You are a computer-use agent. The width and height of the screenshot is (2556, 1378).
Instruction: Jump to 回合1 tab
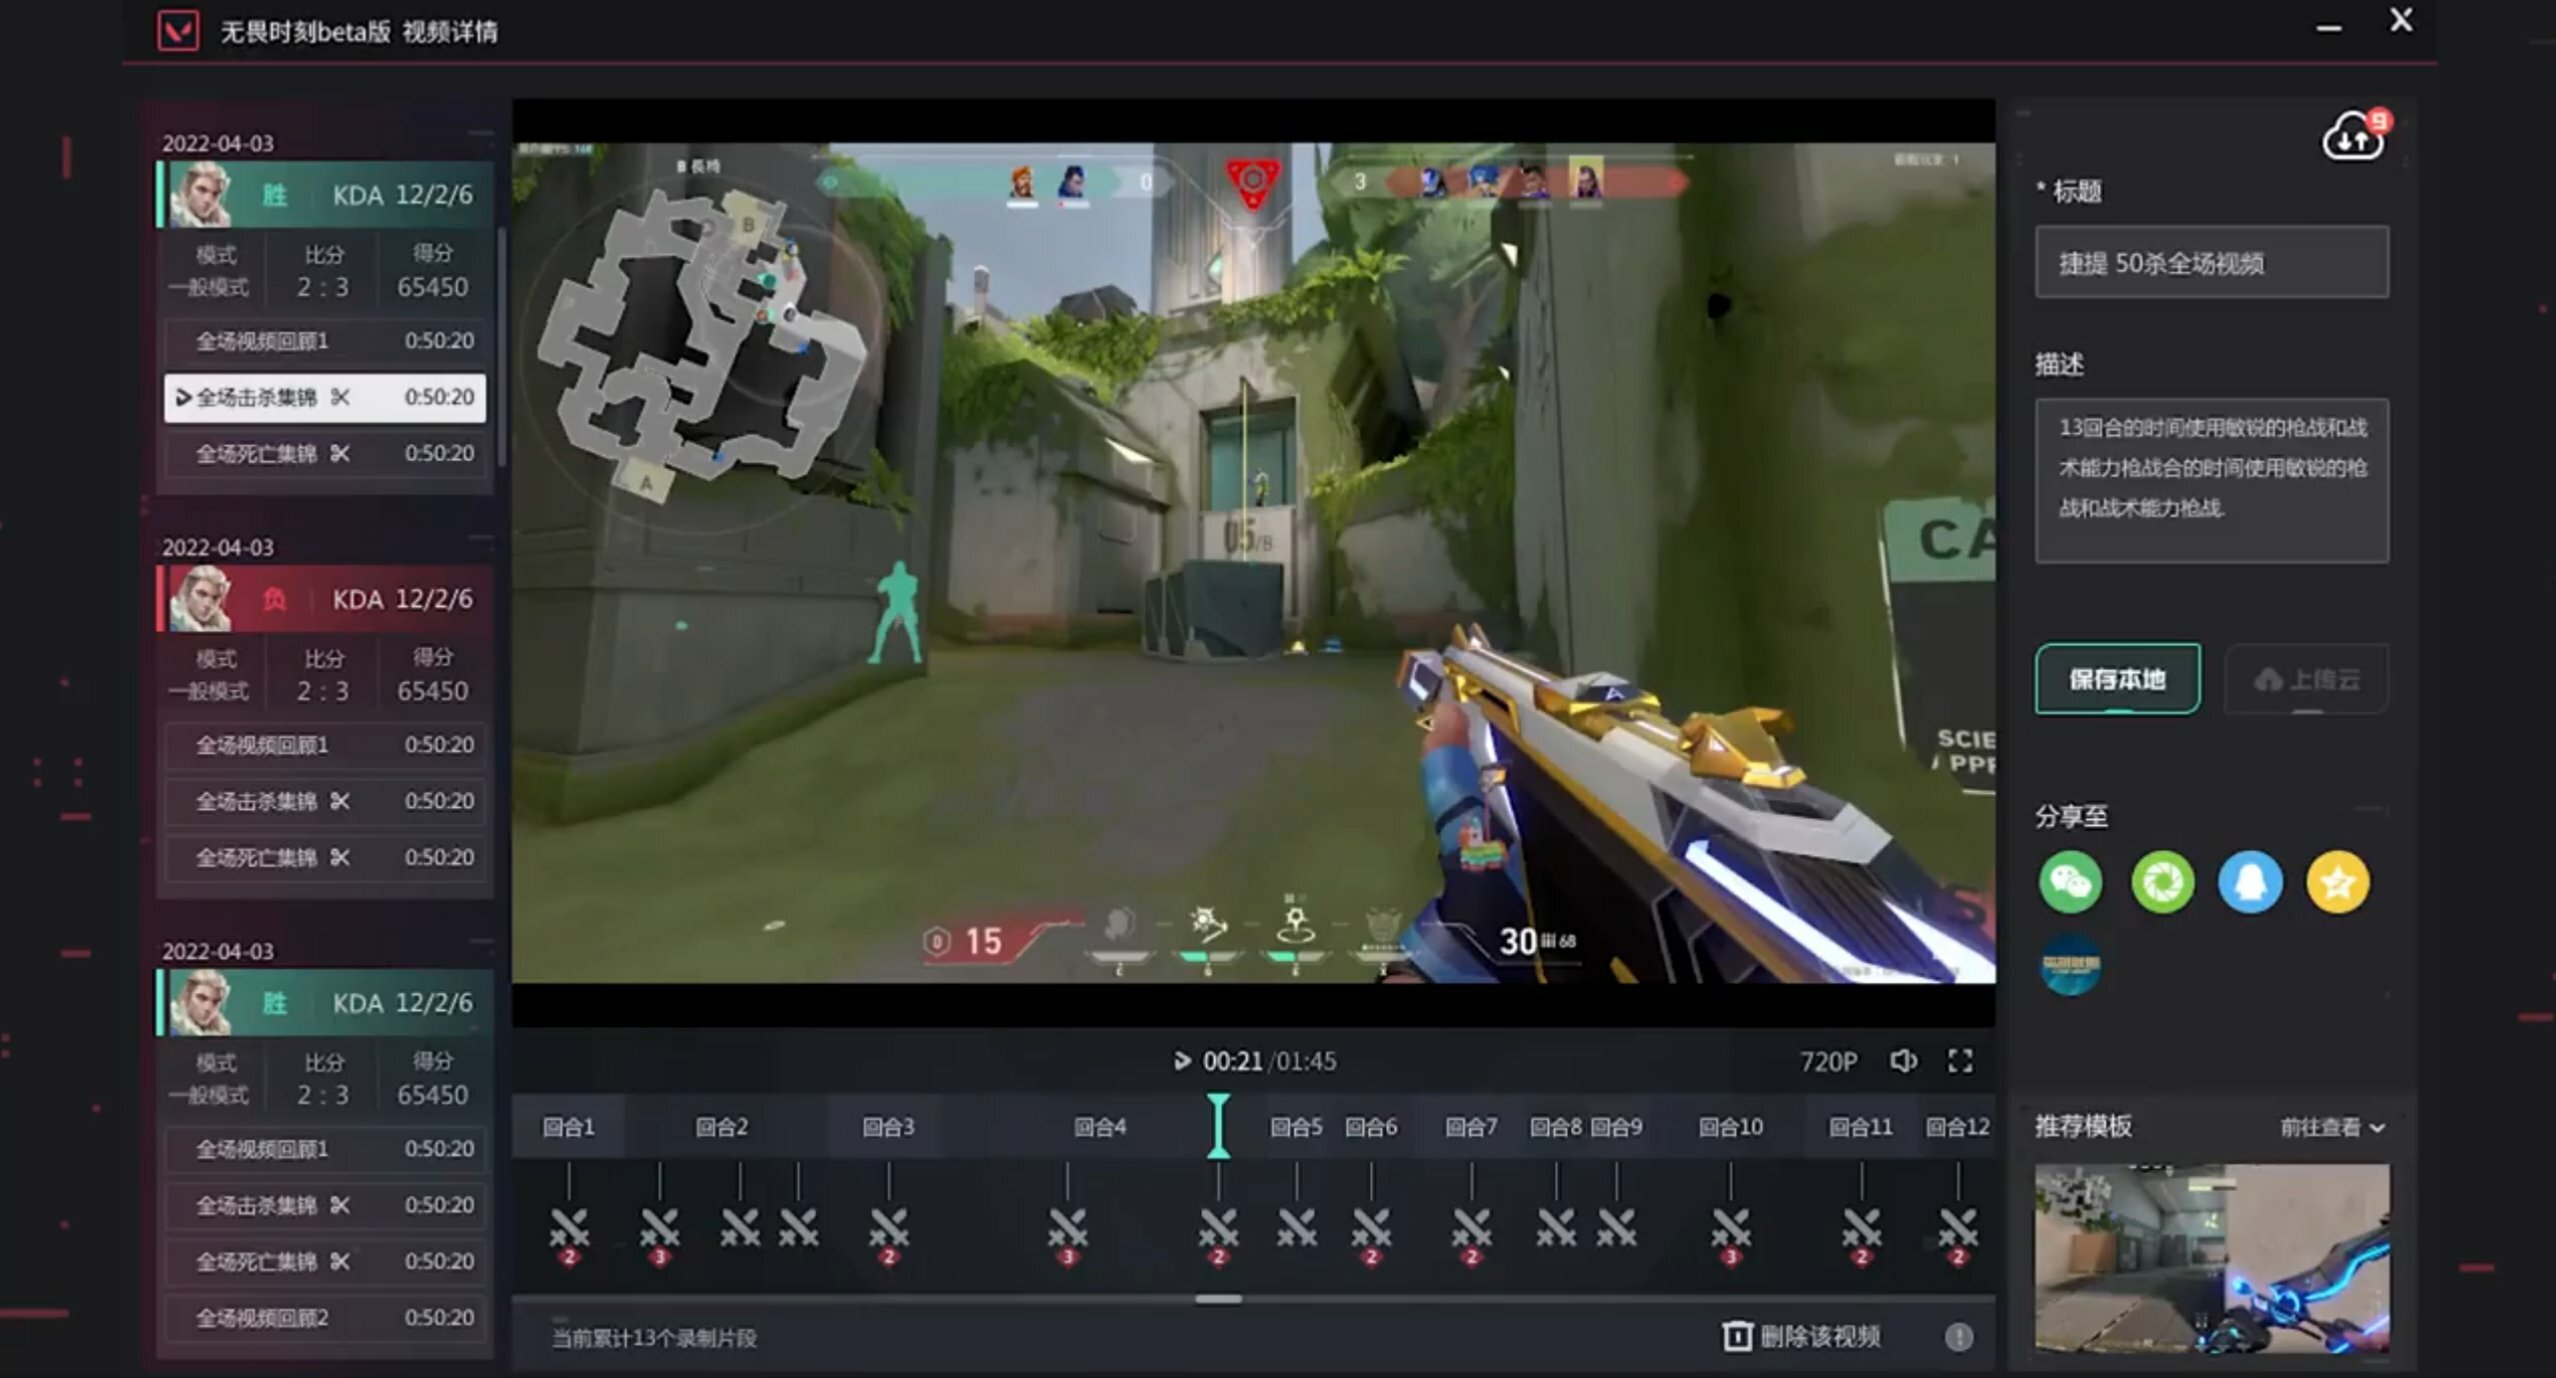click(x=568, y=1127)
